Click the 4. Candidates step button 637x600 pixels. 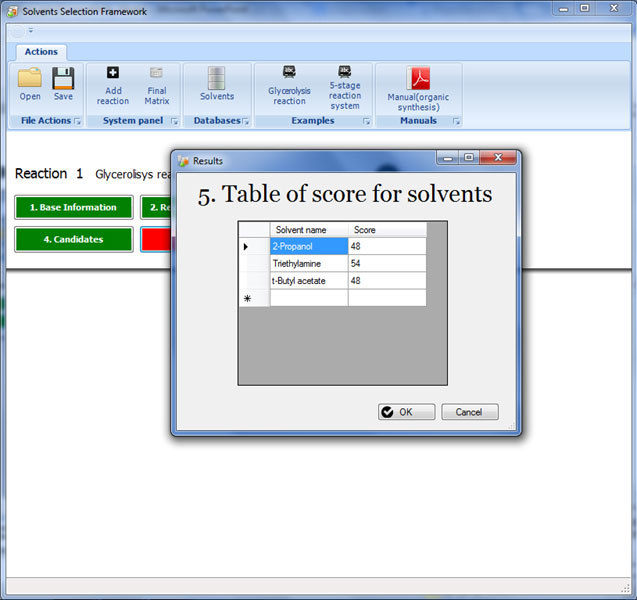73,240
